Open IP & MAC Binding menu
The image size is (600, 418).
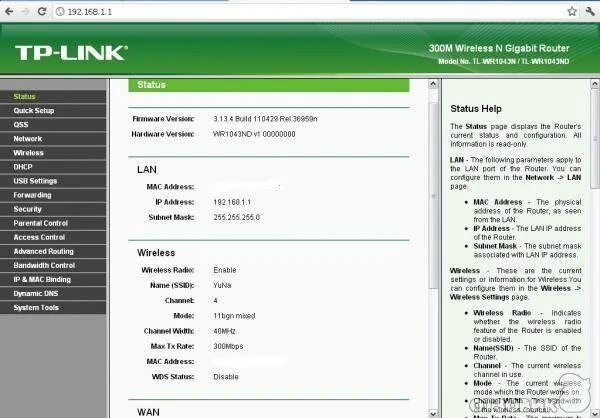(x=53, y=280)
